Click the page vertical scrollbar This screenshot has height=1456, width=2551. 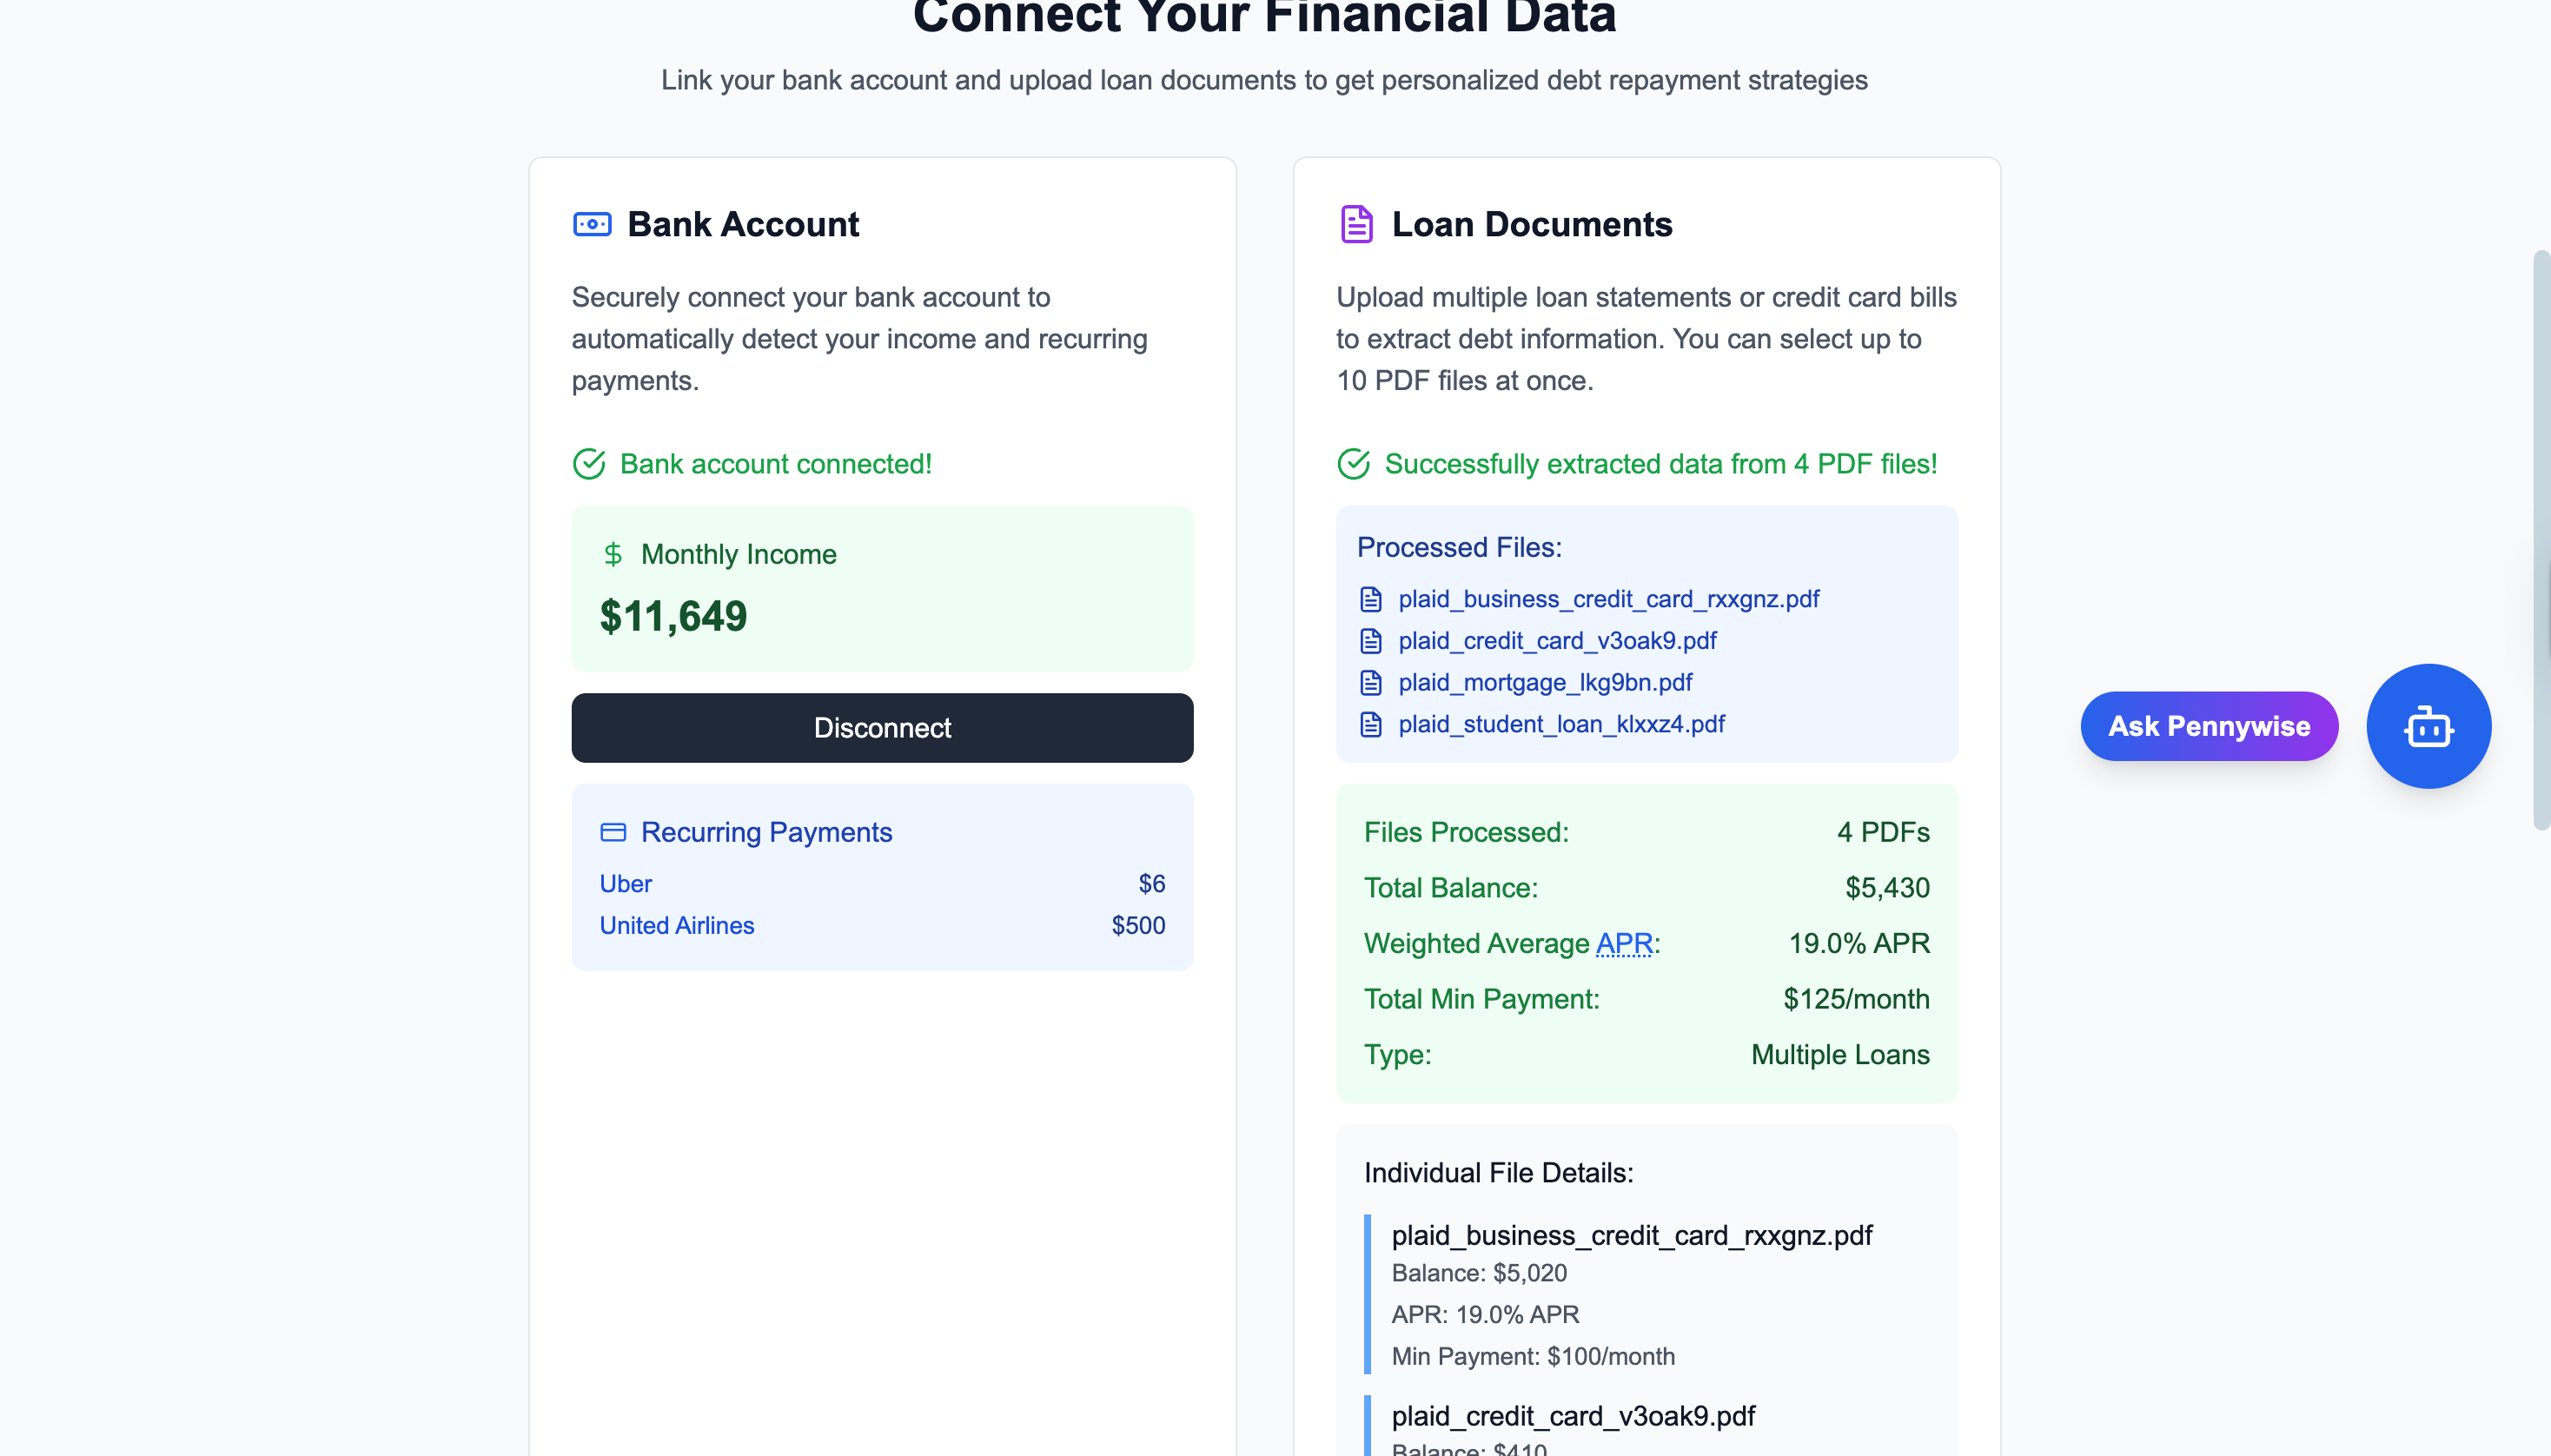pos(2541,540)
